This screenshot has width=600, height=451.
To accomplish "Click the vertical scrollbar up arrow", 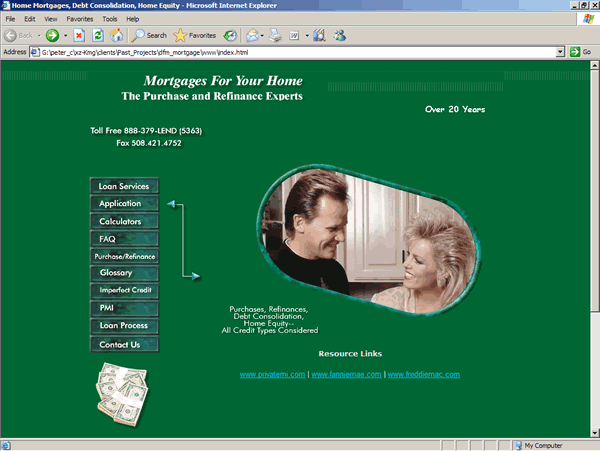I will point(595,65).
